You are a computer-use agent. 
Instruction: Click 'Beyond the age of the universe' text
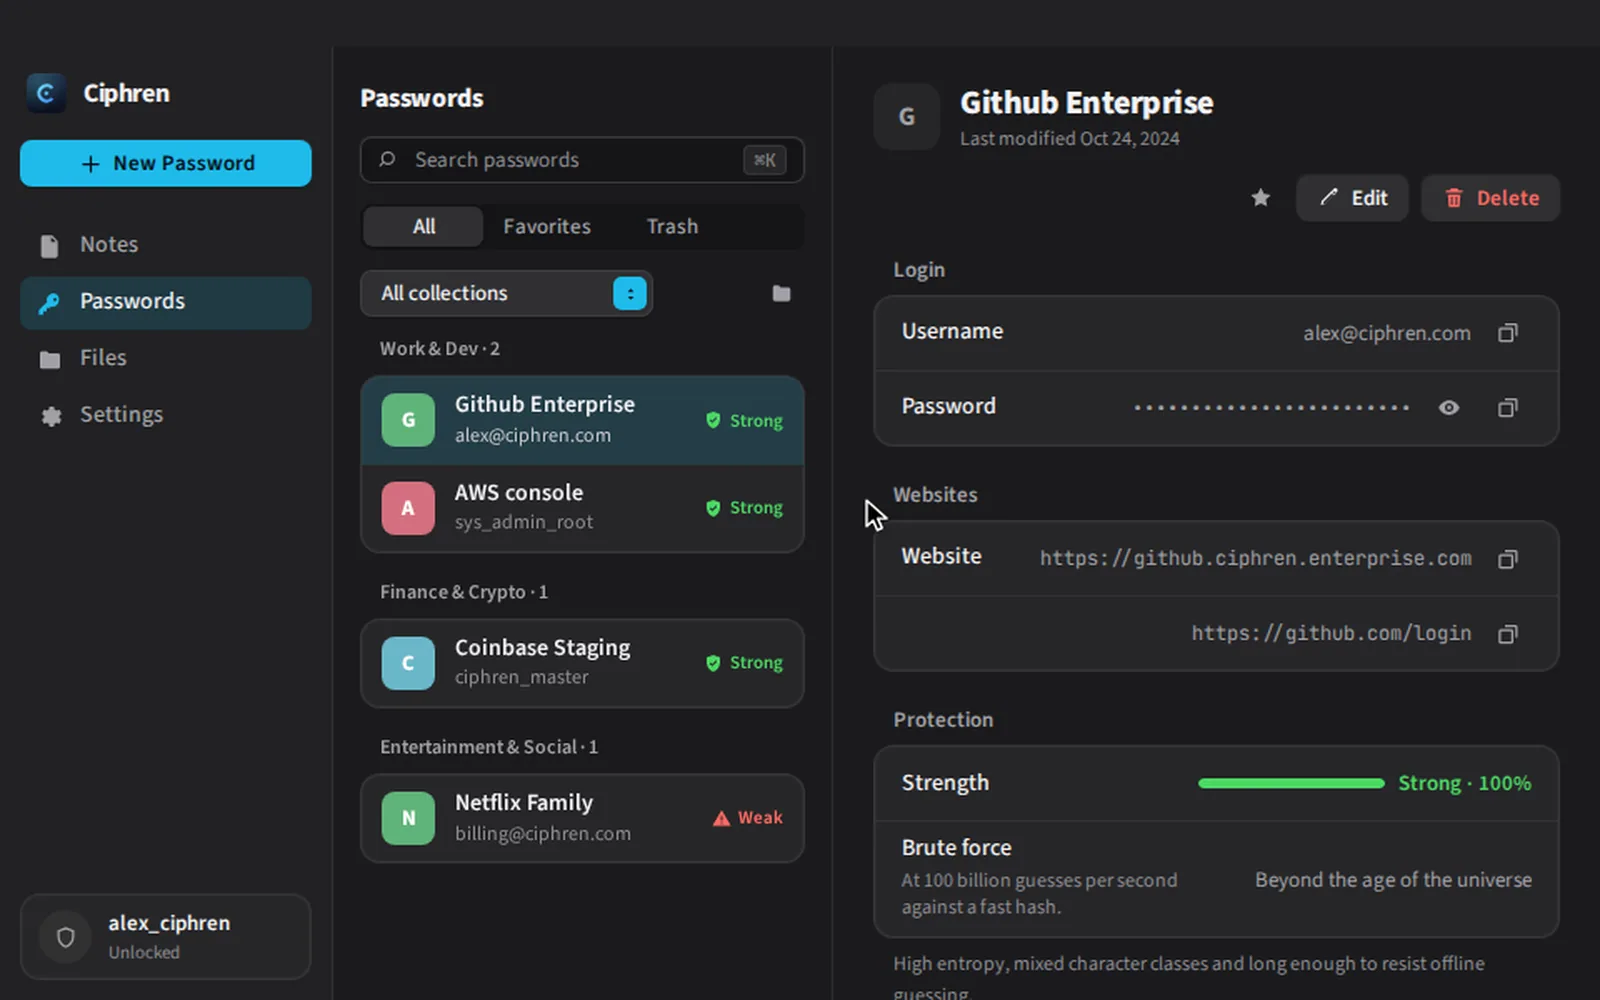(x=1393, y=880)
